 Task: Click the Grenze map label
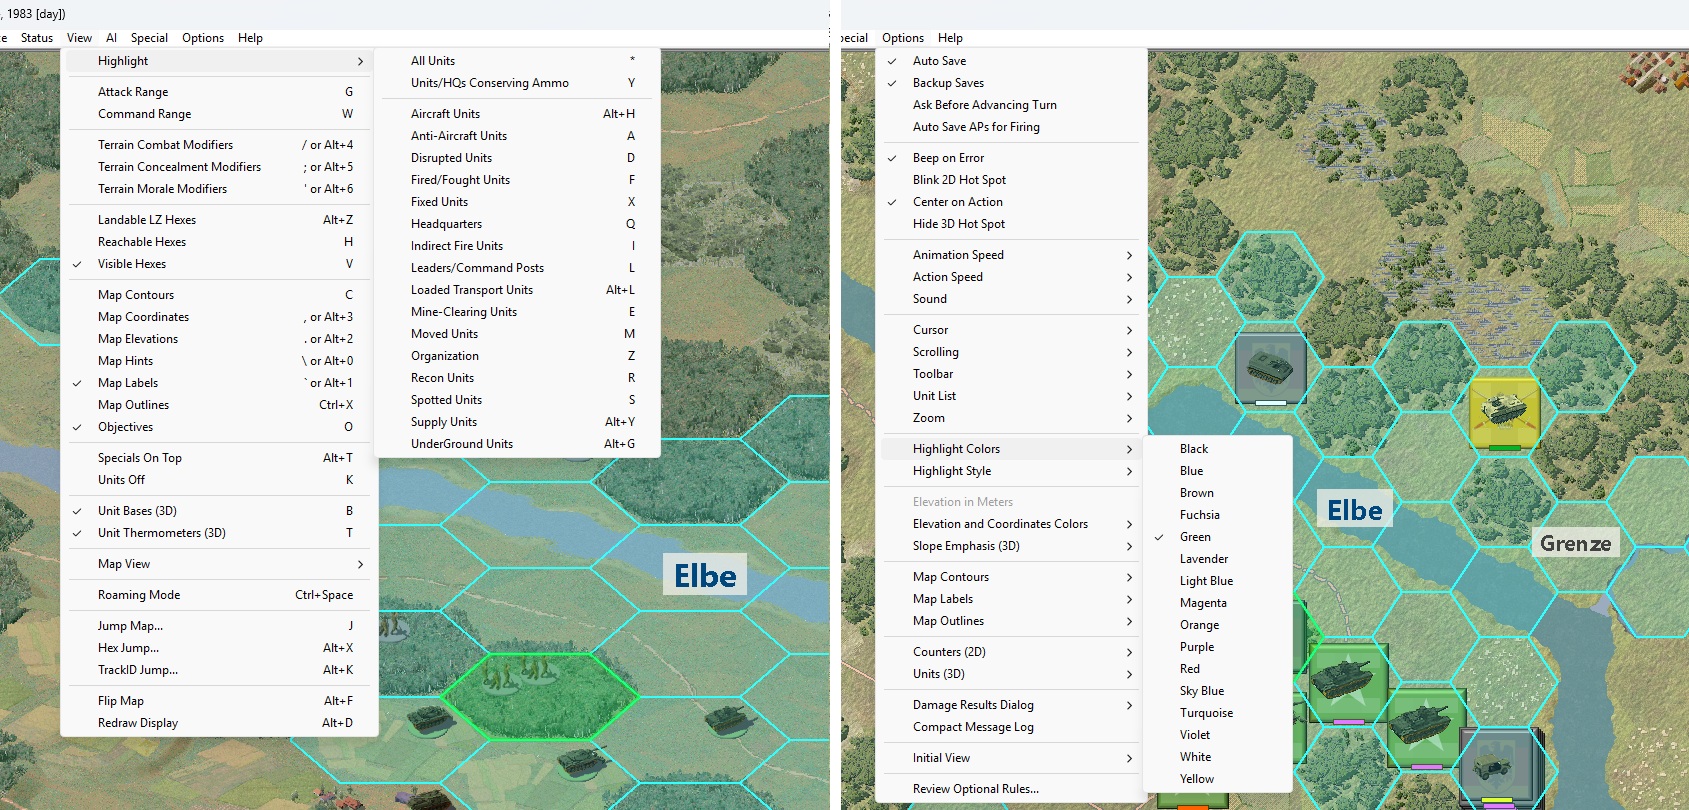coord(1576,543)
